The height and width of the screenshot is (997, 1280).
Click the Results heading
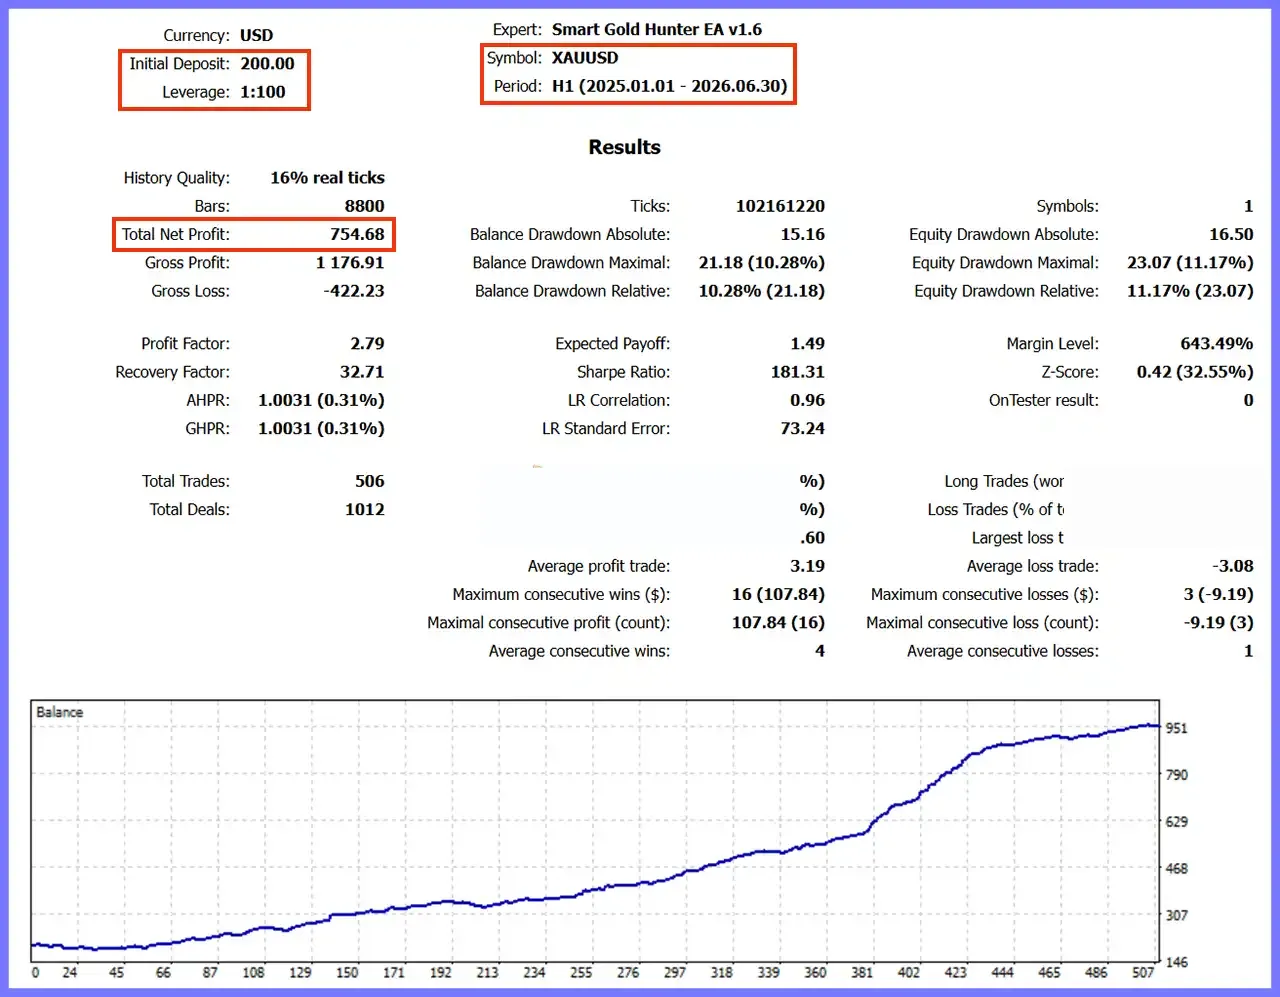(x=624, y=147)
